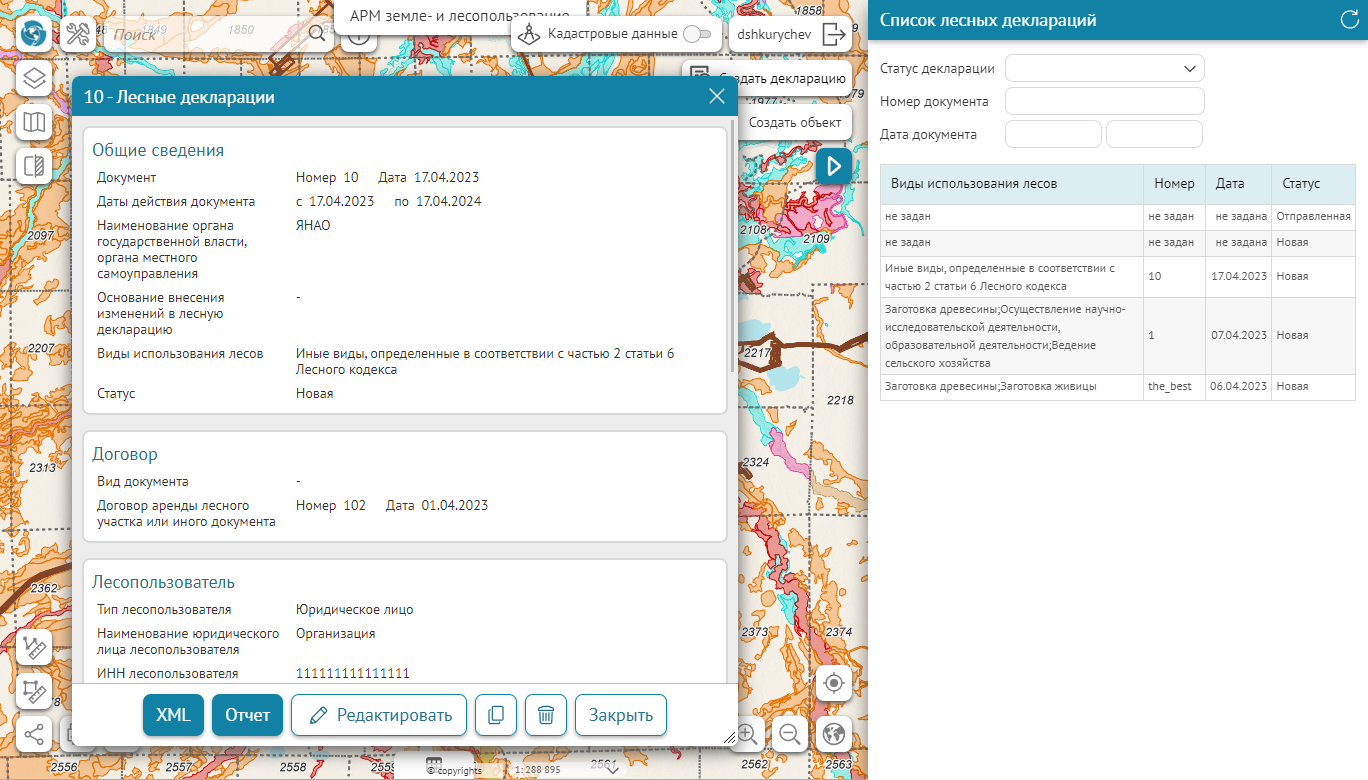Image resolution: width=1368 pixels, height=780 pixels.
Task: Click the trash icon to delete declaration
Action: (546, 715)
